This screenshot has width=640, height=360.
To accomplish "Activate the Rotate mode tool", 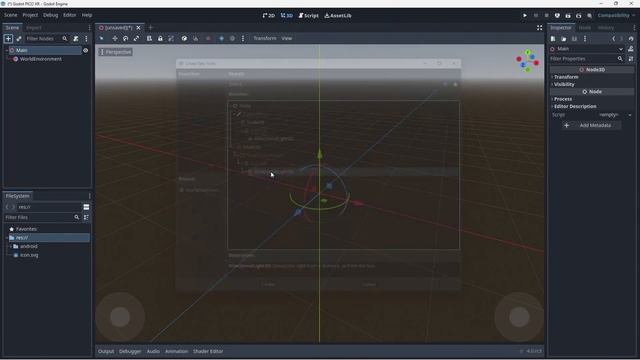I will pos(125,38).
